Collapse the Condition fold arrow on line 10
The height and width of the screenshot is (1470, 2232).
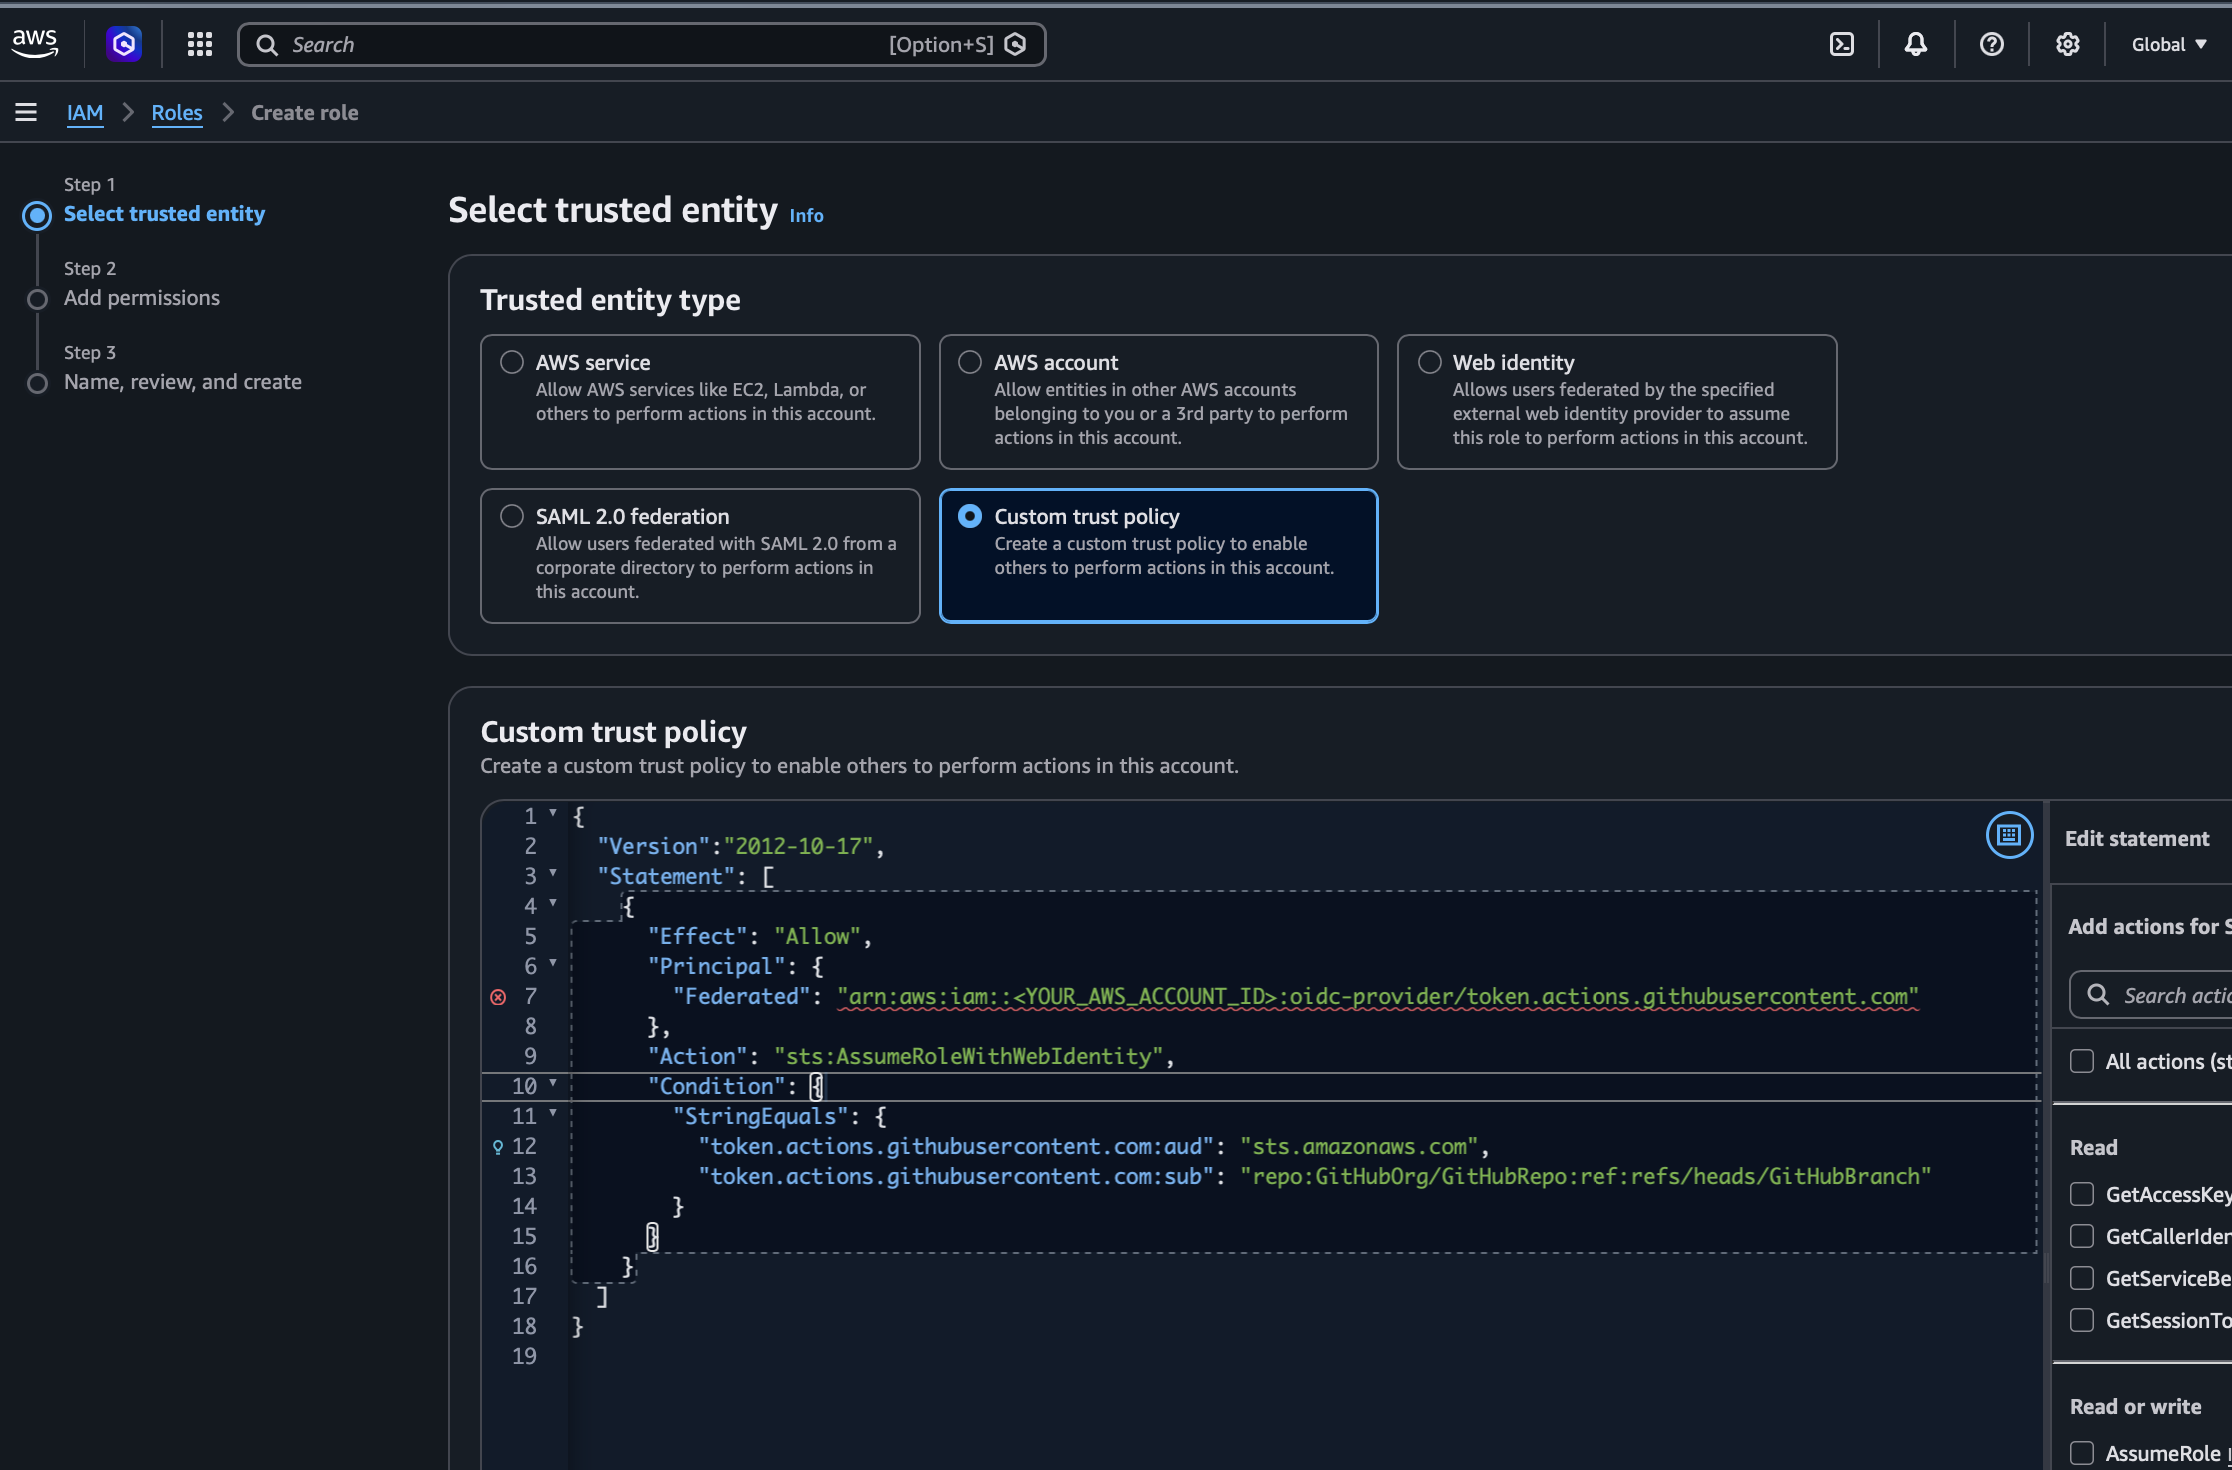pos(553,1083)
